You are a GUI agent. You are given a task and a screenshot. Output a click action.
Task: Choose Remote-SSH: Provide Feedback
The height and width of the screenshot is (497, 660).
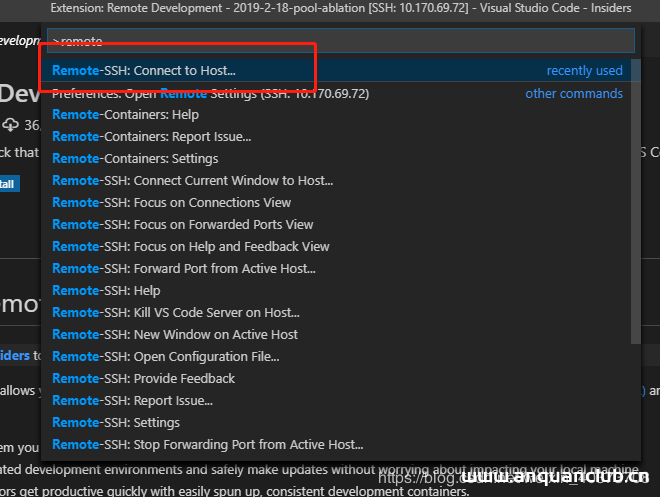click(x=336, y=378)
